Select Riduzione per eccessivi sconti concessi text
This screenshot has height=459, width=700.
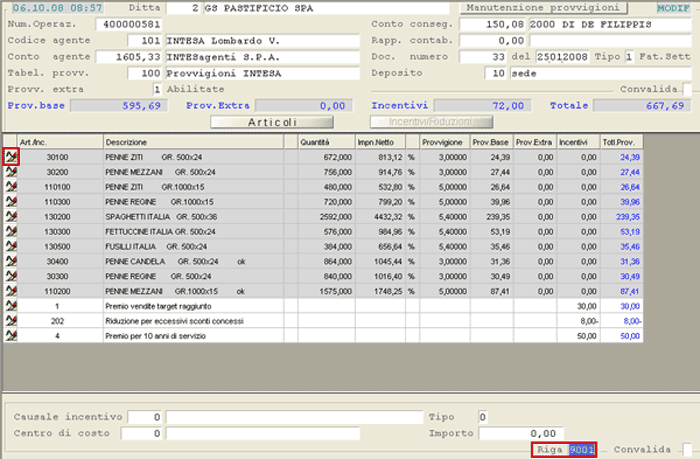click(x=175, y=321)
